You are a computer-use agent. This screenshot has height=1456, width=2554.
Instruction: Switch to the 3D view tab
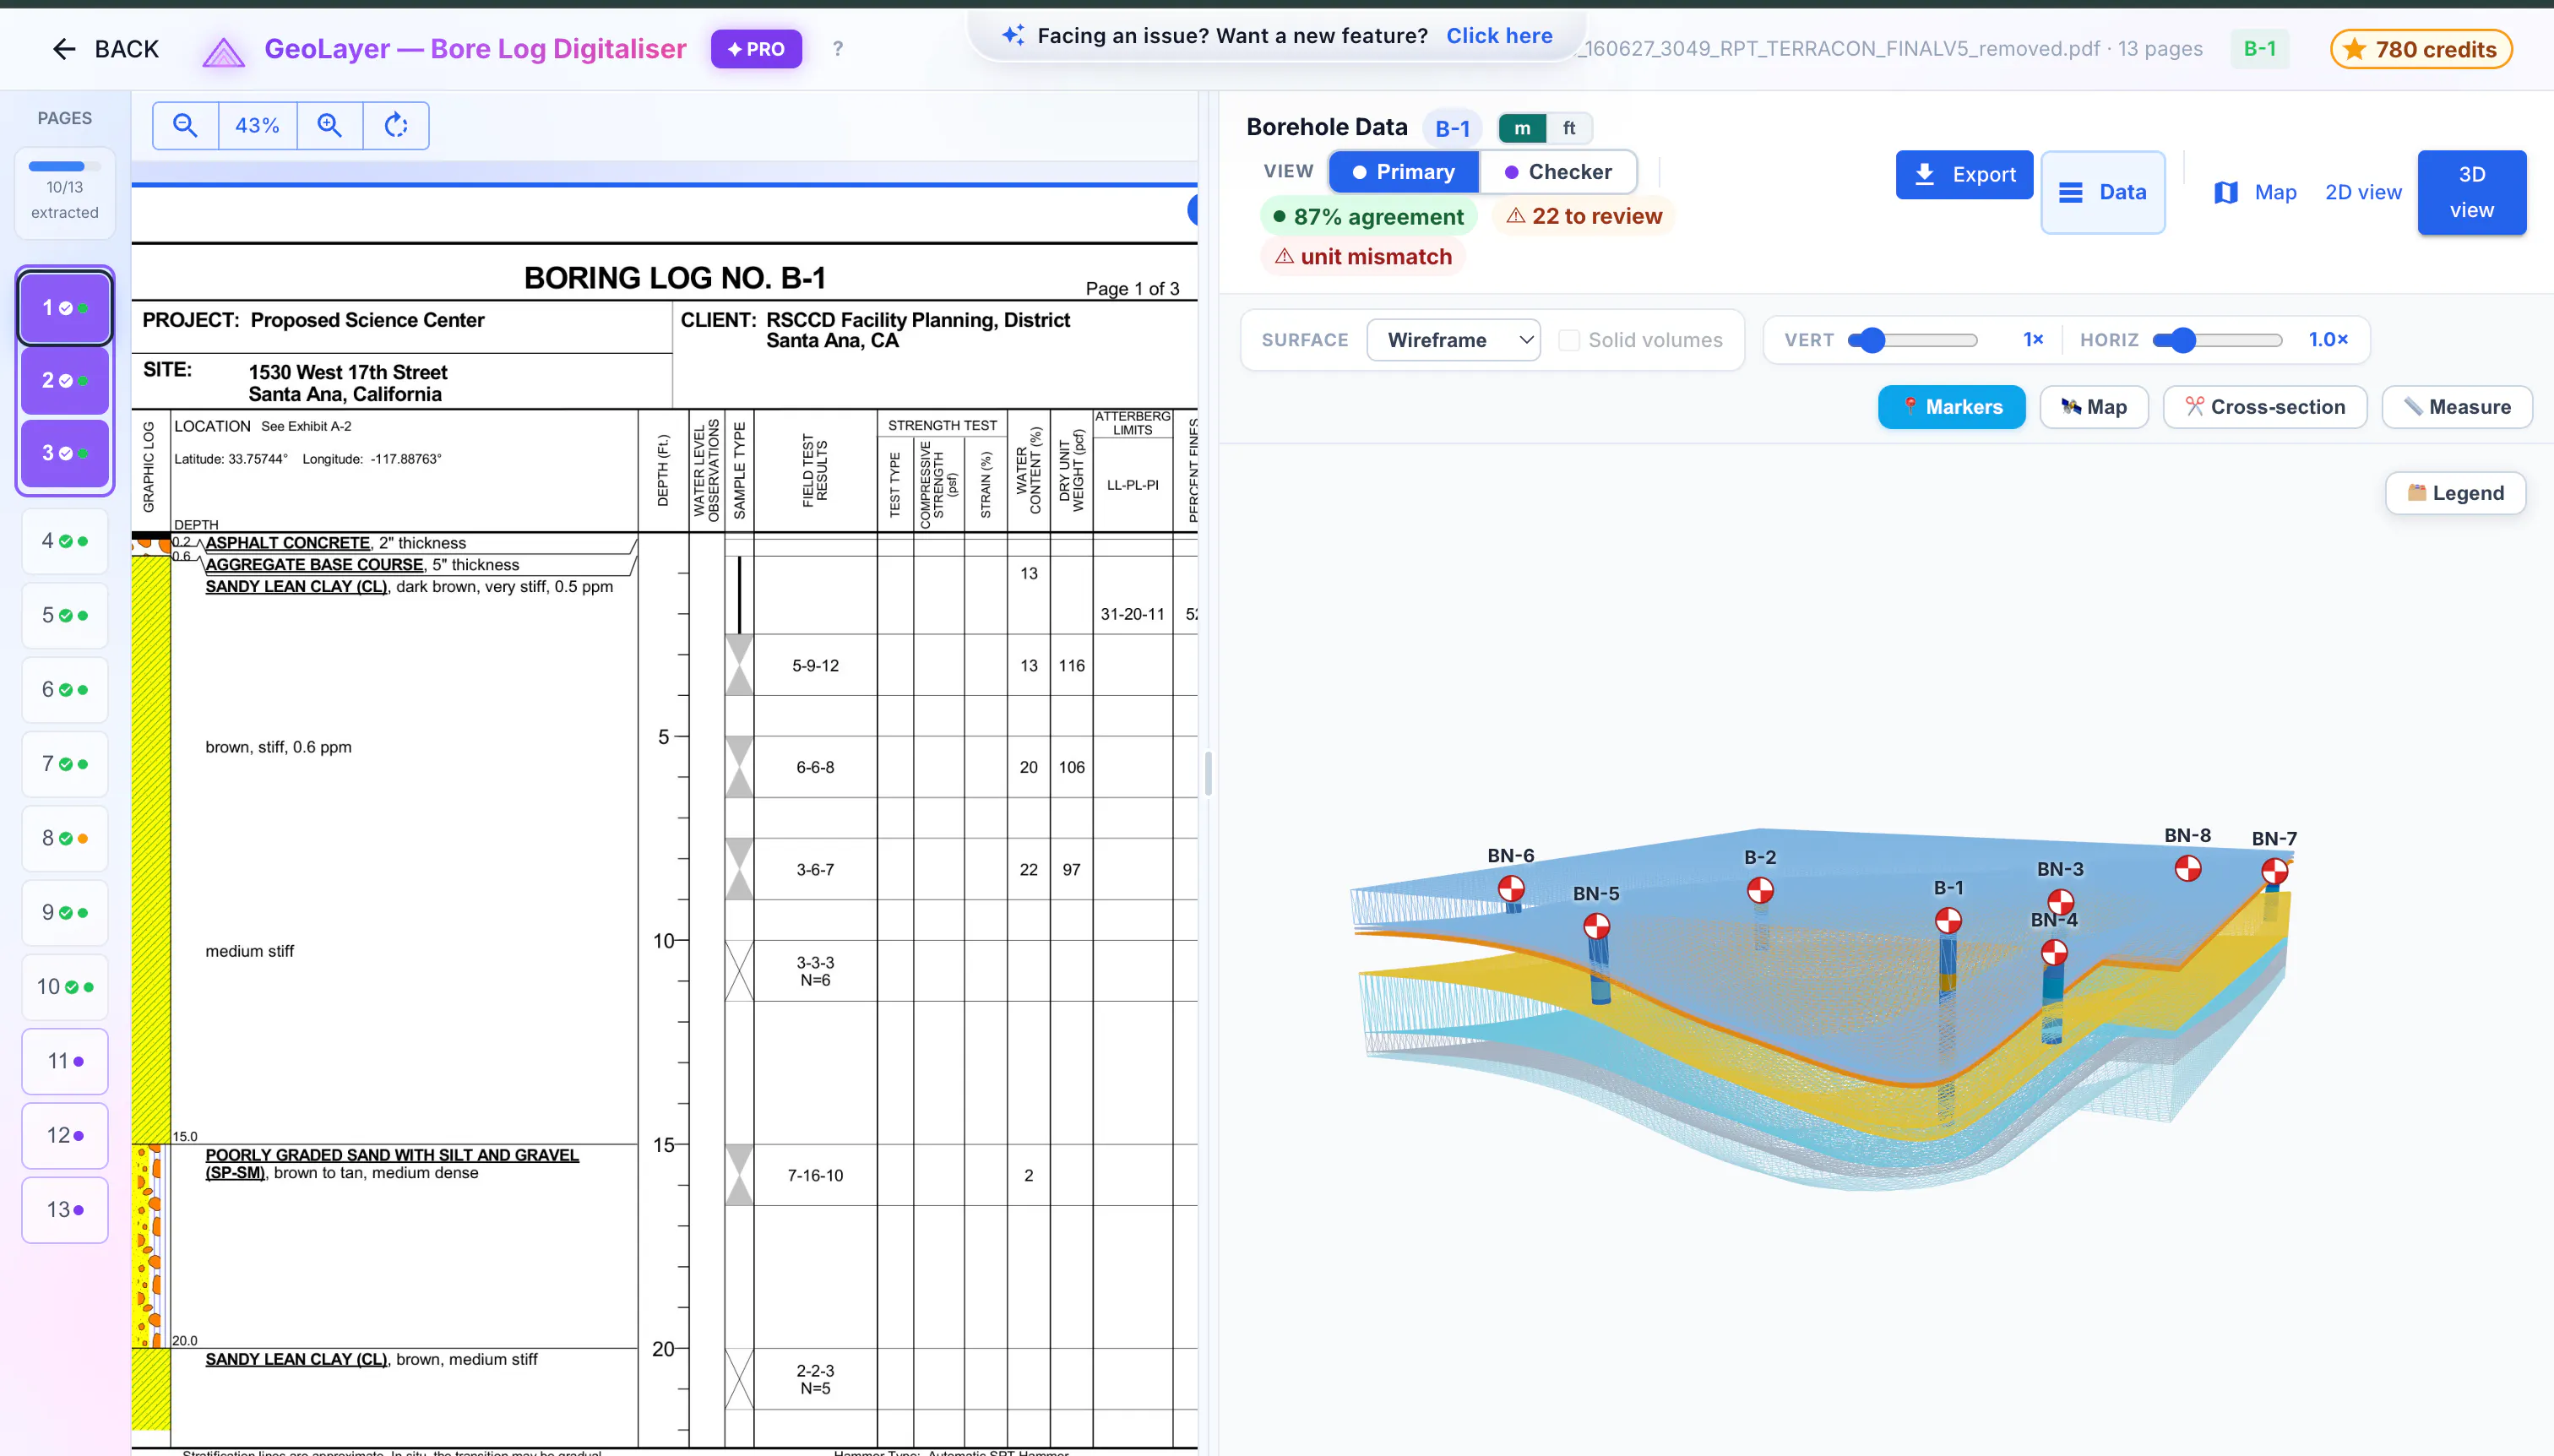click(2471, 192)
